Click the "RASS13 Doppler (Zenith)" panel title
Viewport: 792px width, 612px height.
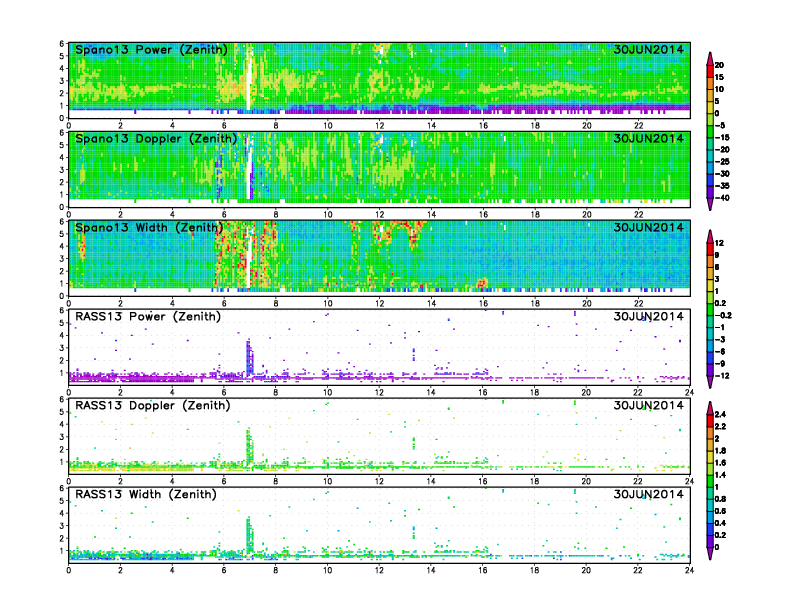pos(153,405)
